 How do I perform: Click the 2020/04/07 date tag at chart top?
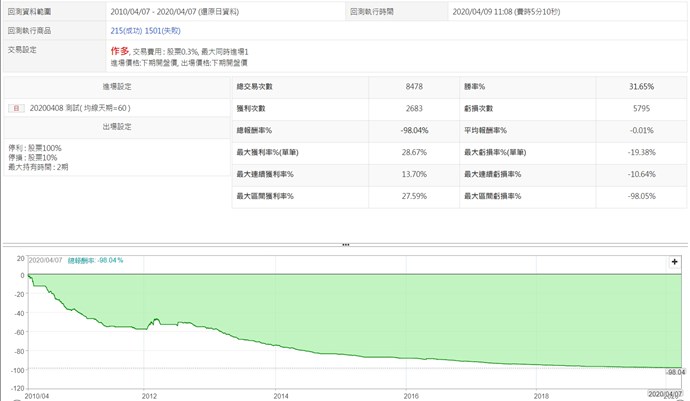46,260
